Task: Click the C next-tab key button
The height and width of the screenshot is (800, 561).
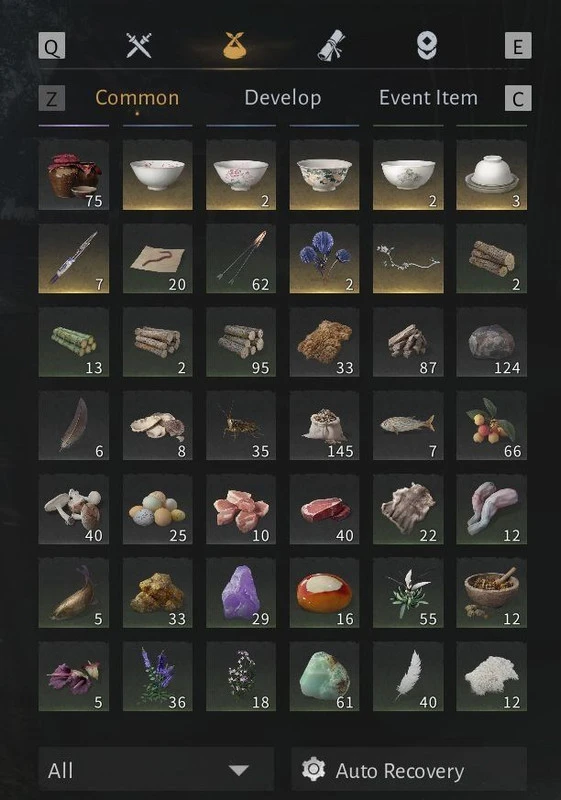Action: (x=518, y=97)
